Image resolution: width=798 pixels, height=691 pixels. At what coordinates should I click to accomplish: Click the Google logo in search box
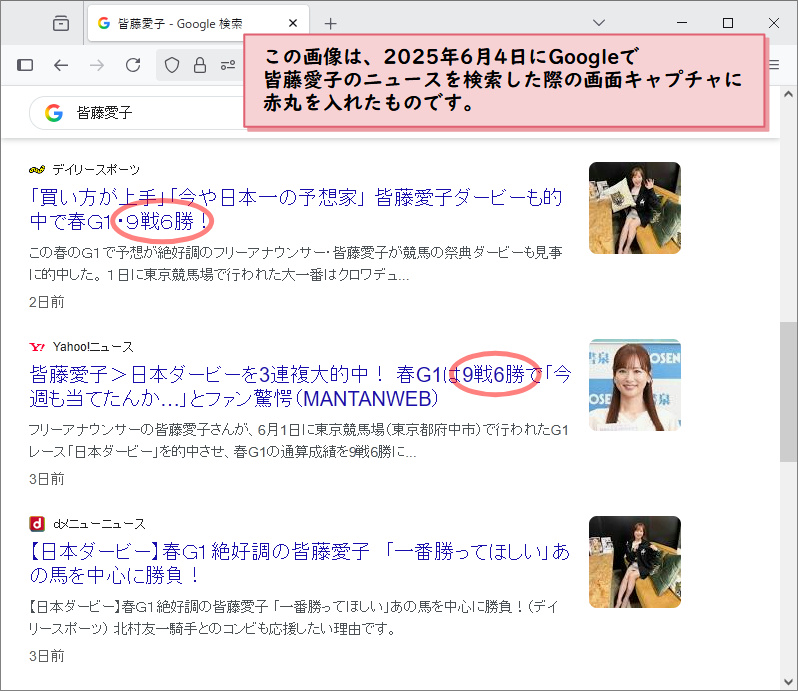point(54,112)
